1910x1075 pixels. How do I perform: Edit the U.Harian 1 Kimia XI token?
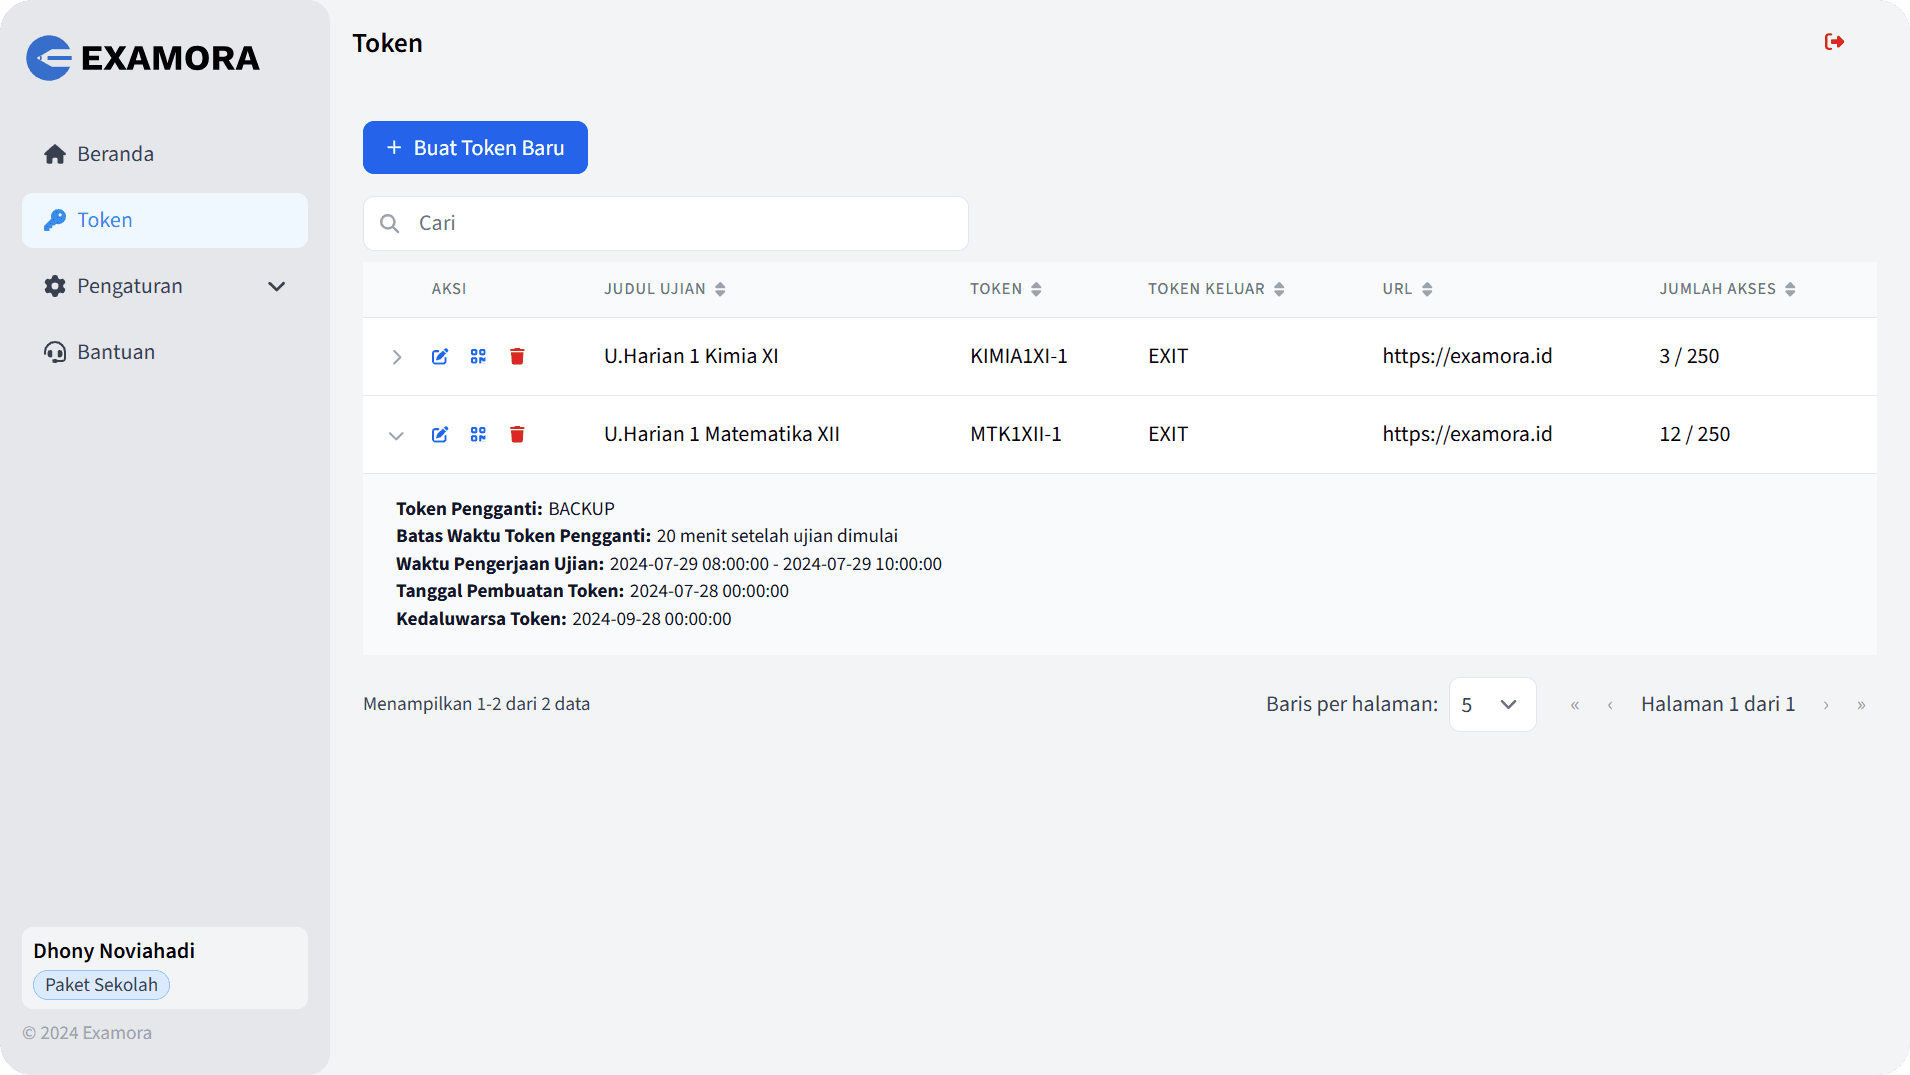[x=440, y=356]
